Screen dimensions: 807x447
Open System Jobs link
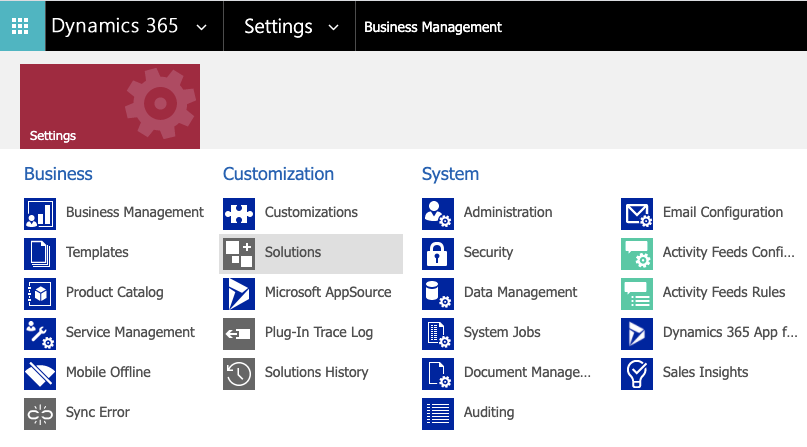point(502,332)
